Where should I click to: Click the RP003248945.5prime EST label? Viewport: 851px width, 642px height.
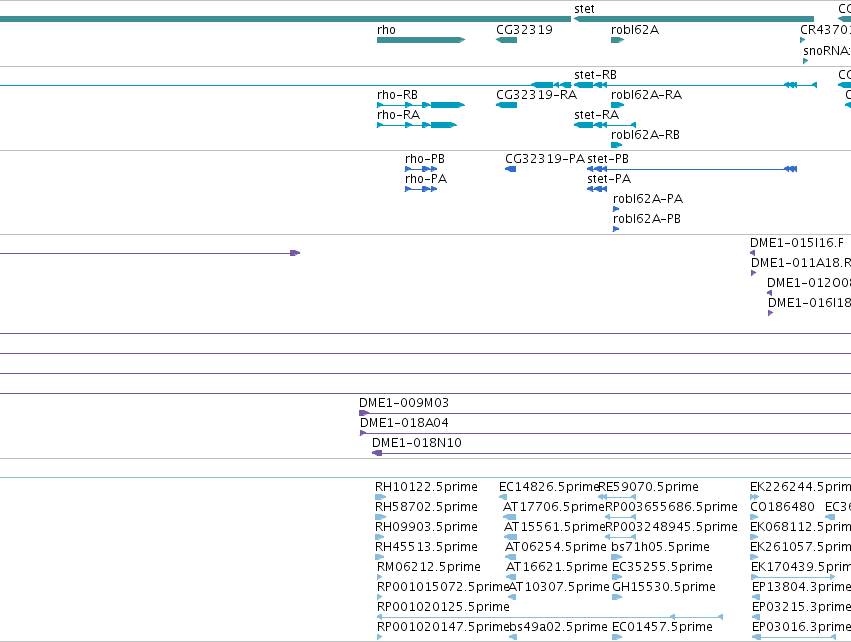(x=671, y=527)
